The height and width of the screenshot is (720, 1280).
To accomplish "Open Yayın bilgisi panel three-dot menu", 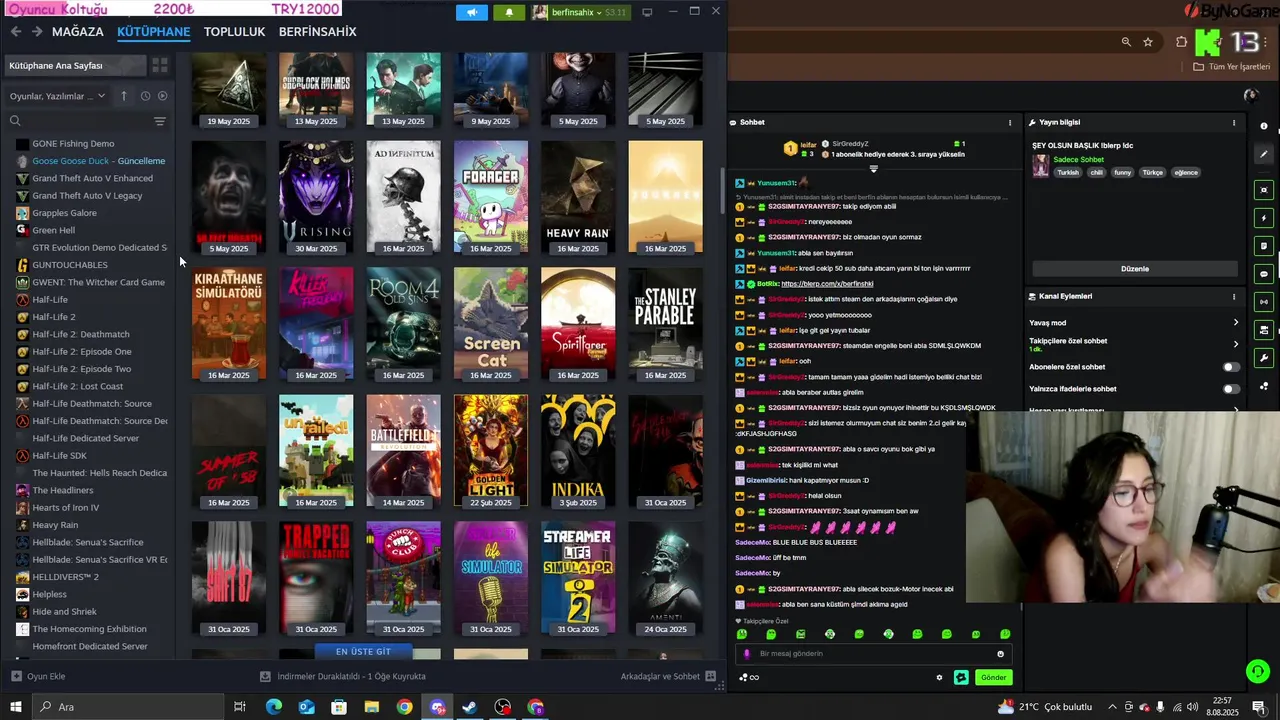I will 1234,122.
